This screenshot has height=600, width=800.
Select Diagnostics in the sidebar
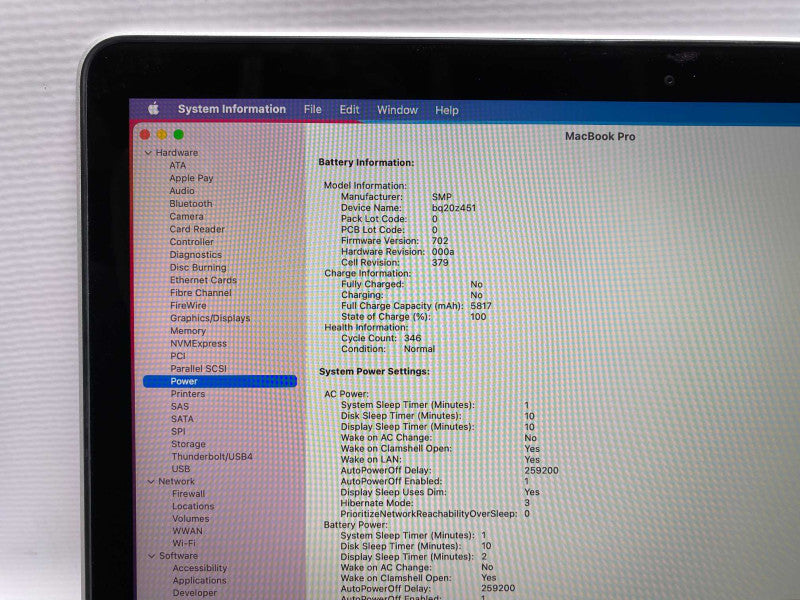pos(195,255)
